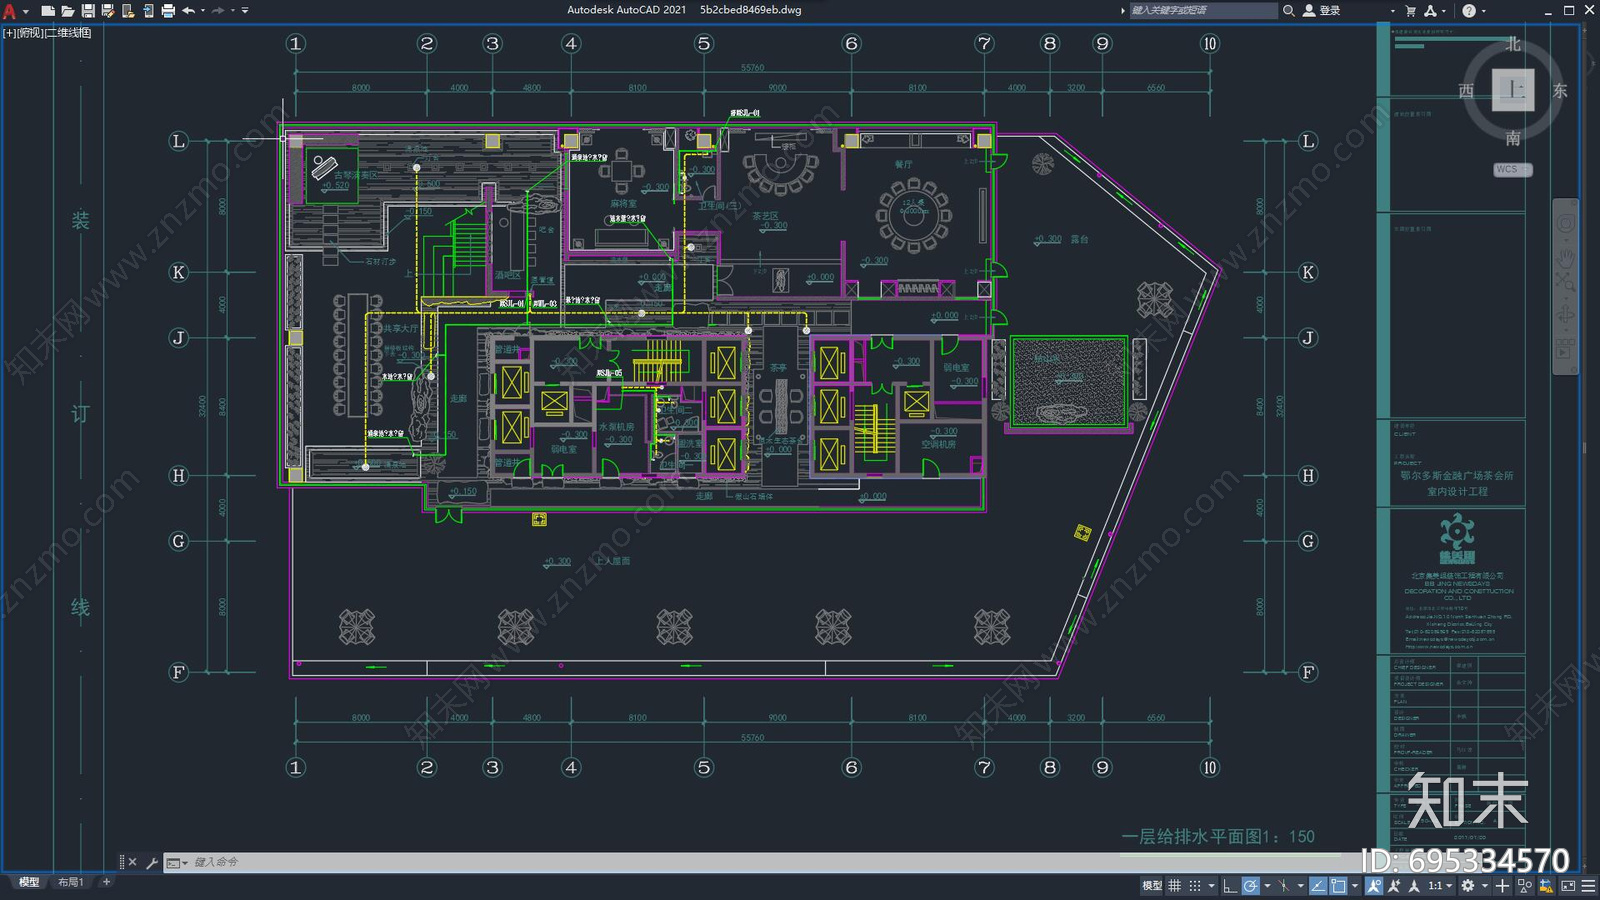Toggle polar tracking
1600x900 pixels.
(x=1251, y=885)
